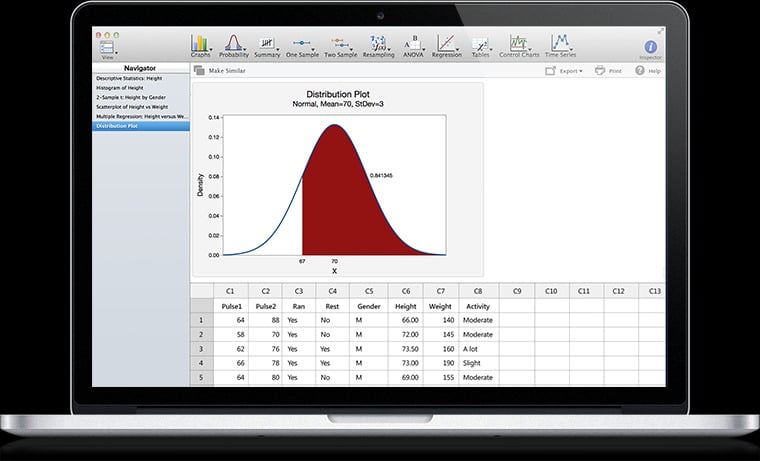
Task: Click Pulse1 cell with value 58
Action: [x=231, y=334]
